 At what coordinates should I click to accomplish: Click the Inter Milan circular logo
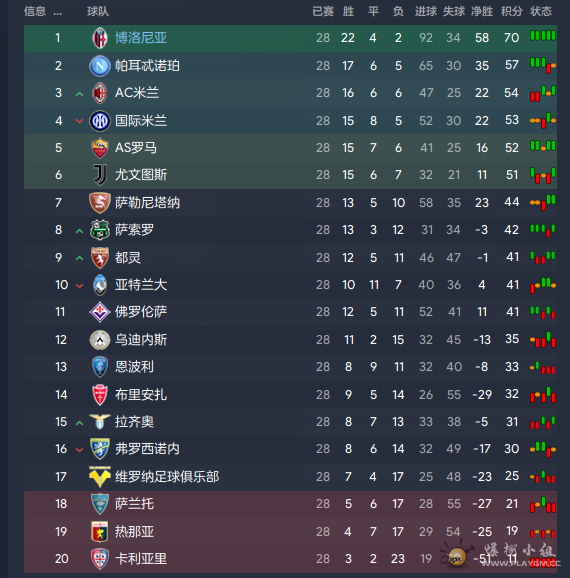coord(100,121)
